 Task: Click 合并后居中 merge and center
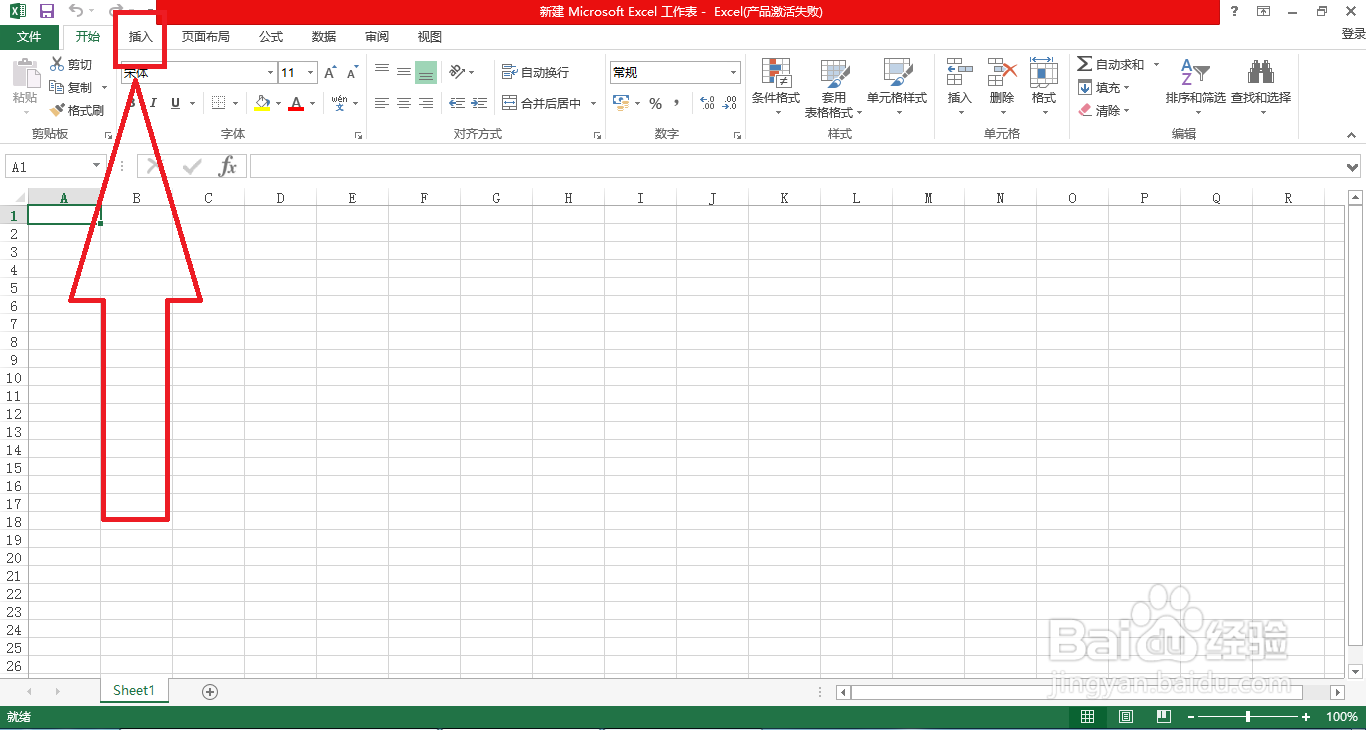tap(541, 103)
